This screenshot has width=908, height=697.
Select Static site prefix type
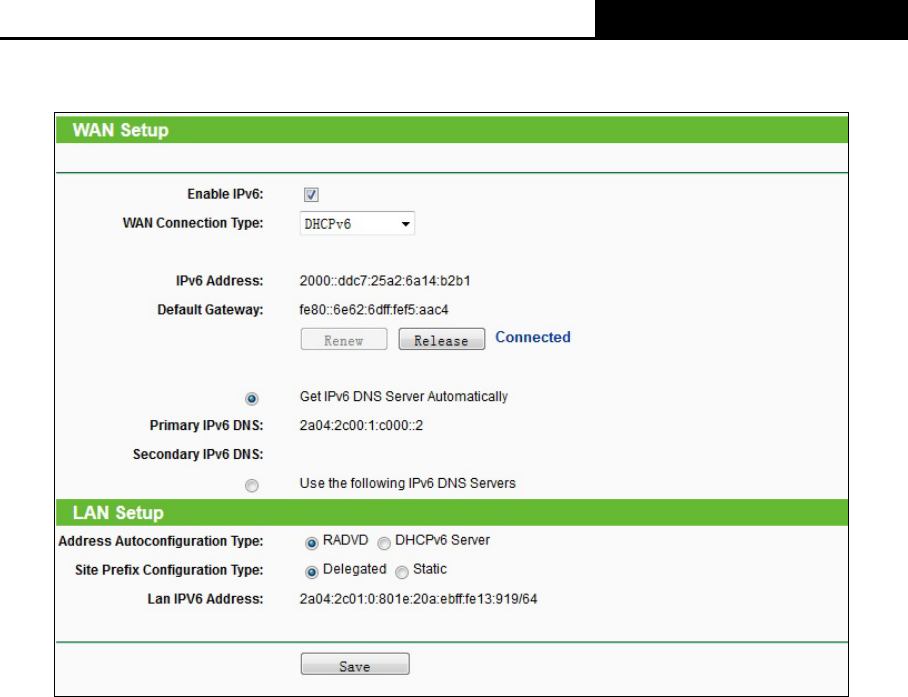[402, 572]
